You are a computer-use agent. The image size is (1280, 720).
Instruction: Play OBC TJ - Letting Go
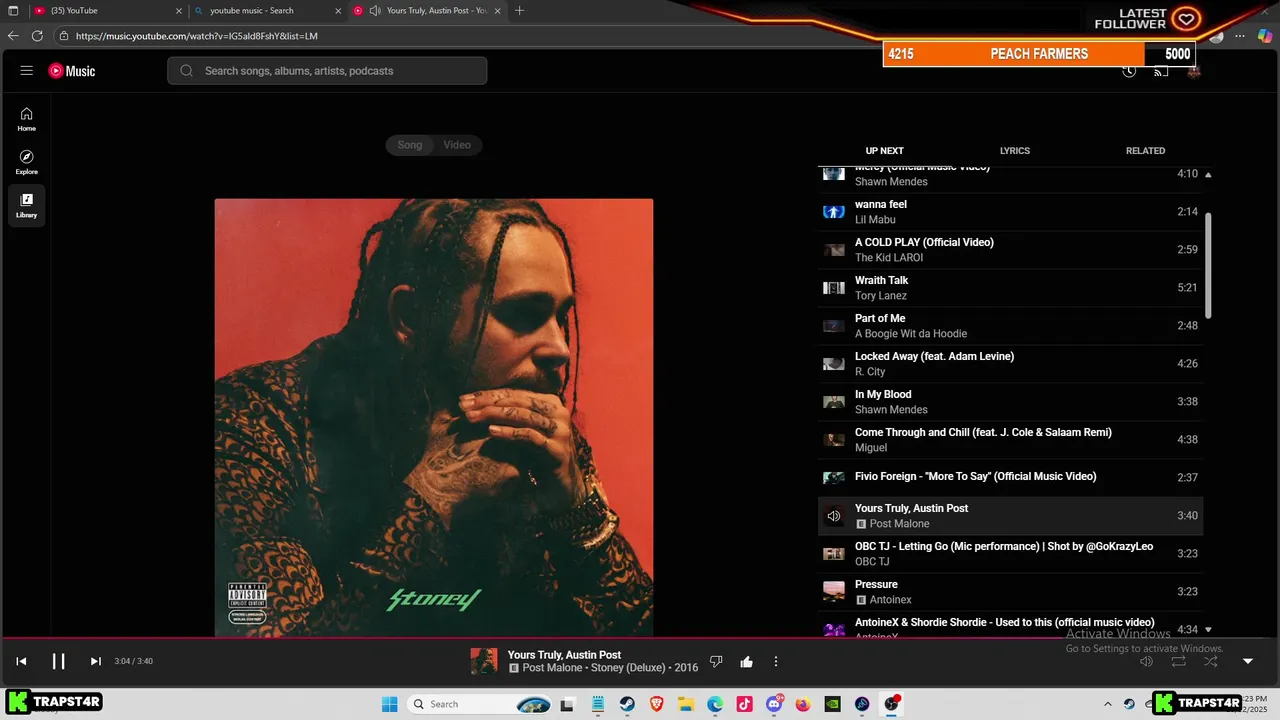(1010, 554)
